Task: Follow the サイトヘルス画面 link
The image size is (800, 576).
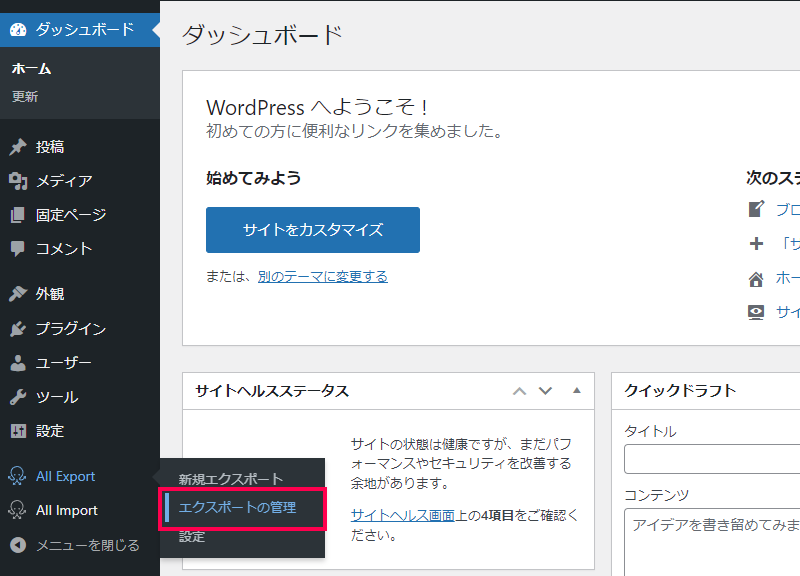Action: pos(402,516)
